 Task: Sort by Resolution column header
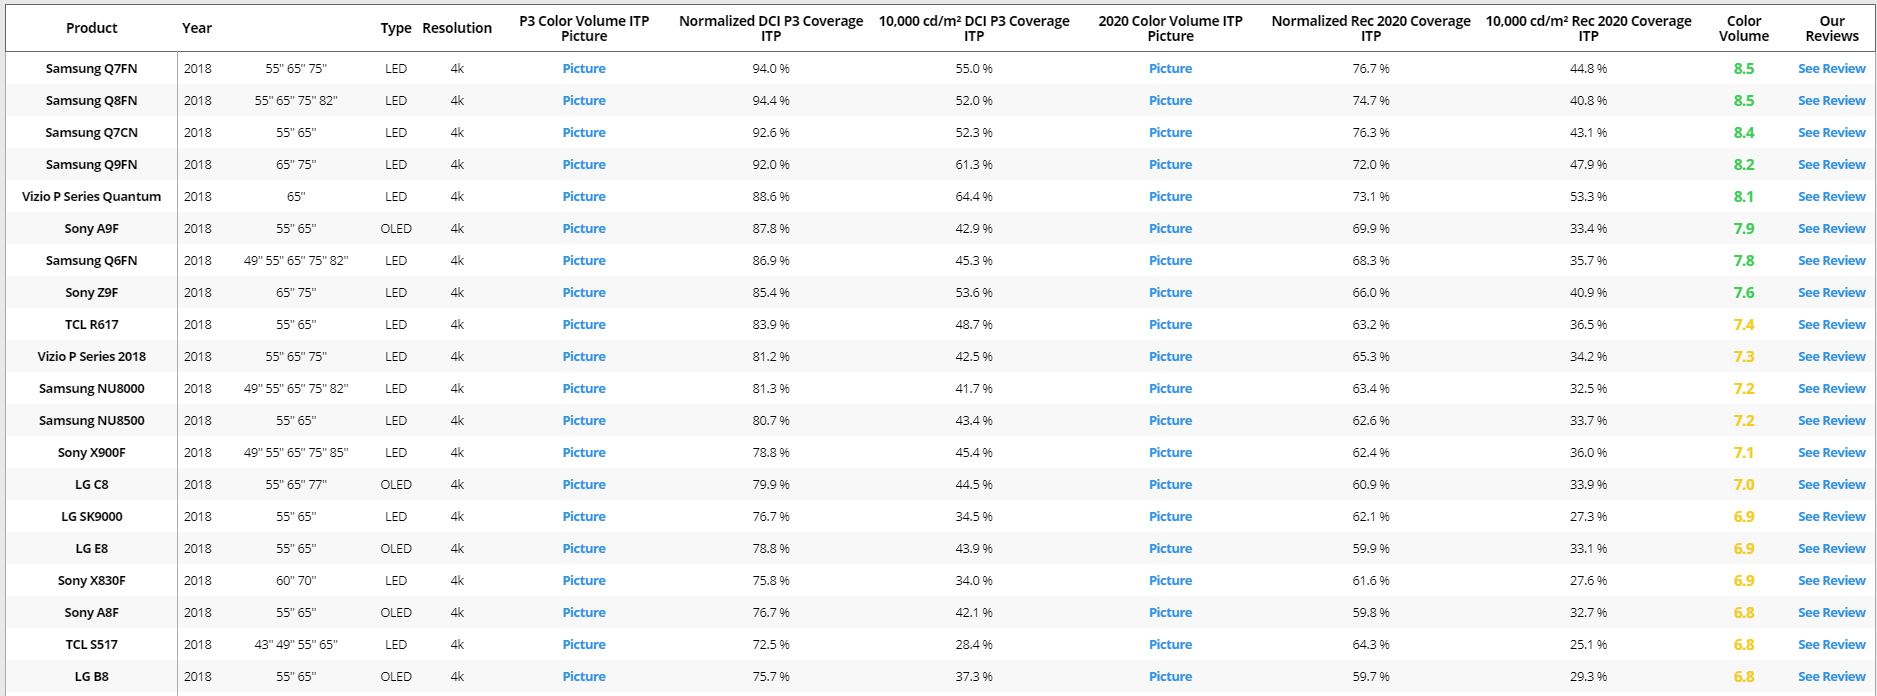pos(457,28)
